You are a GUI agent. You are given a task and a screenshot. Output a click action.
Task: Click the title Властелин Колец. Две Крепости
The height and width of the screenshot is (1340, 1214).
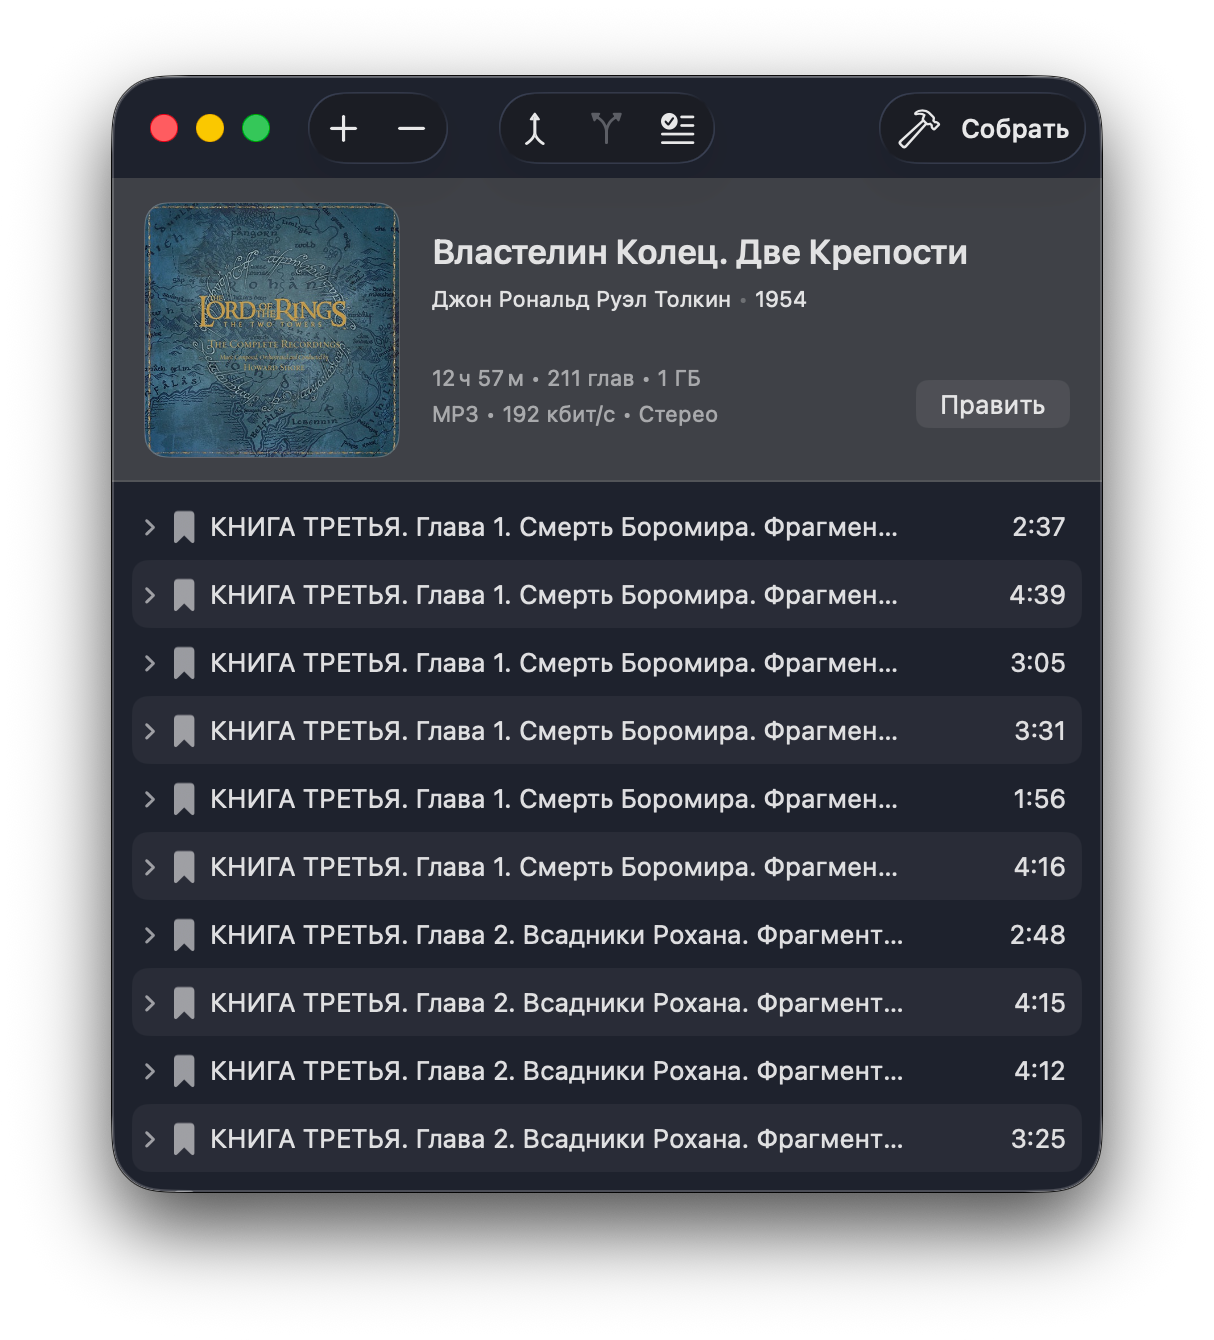699,252
